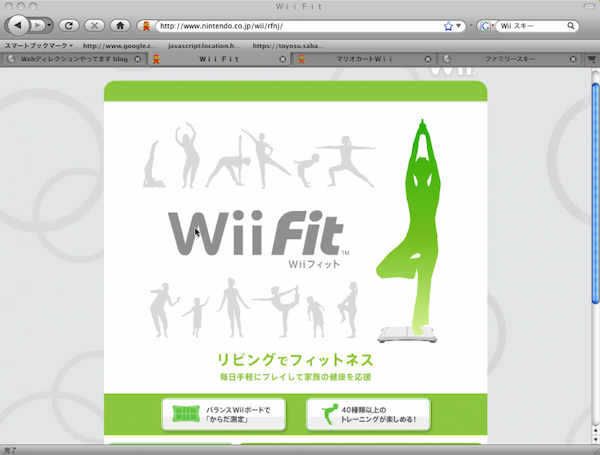
Task: Click the green Balance Board icon on button
Action: [186, 414]
